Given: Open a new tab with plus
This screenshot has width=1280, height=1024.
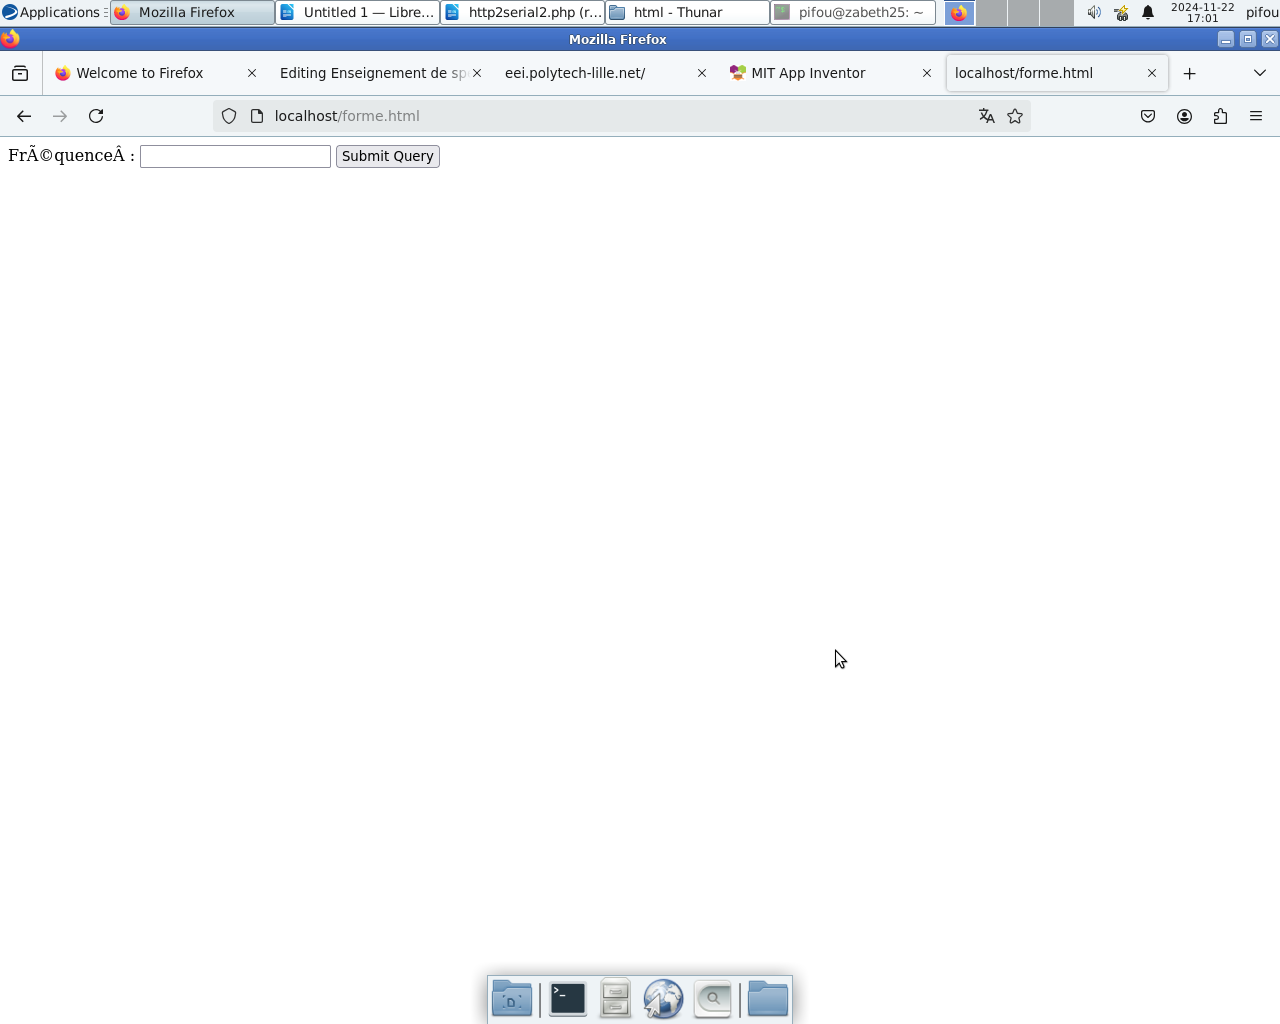Looking at the screenshot, I should (1189, 73).
